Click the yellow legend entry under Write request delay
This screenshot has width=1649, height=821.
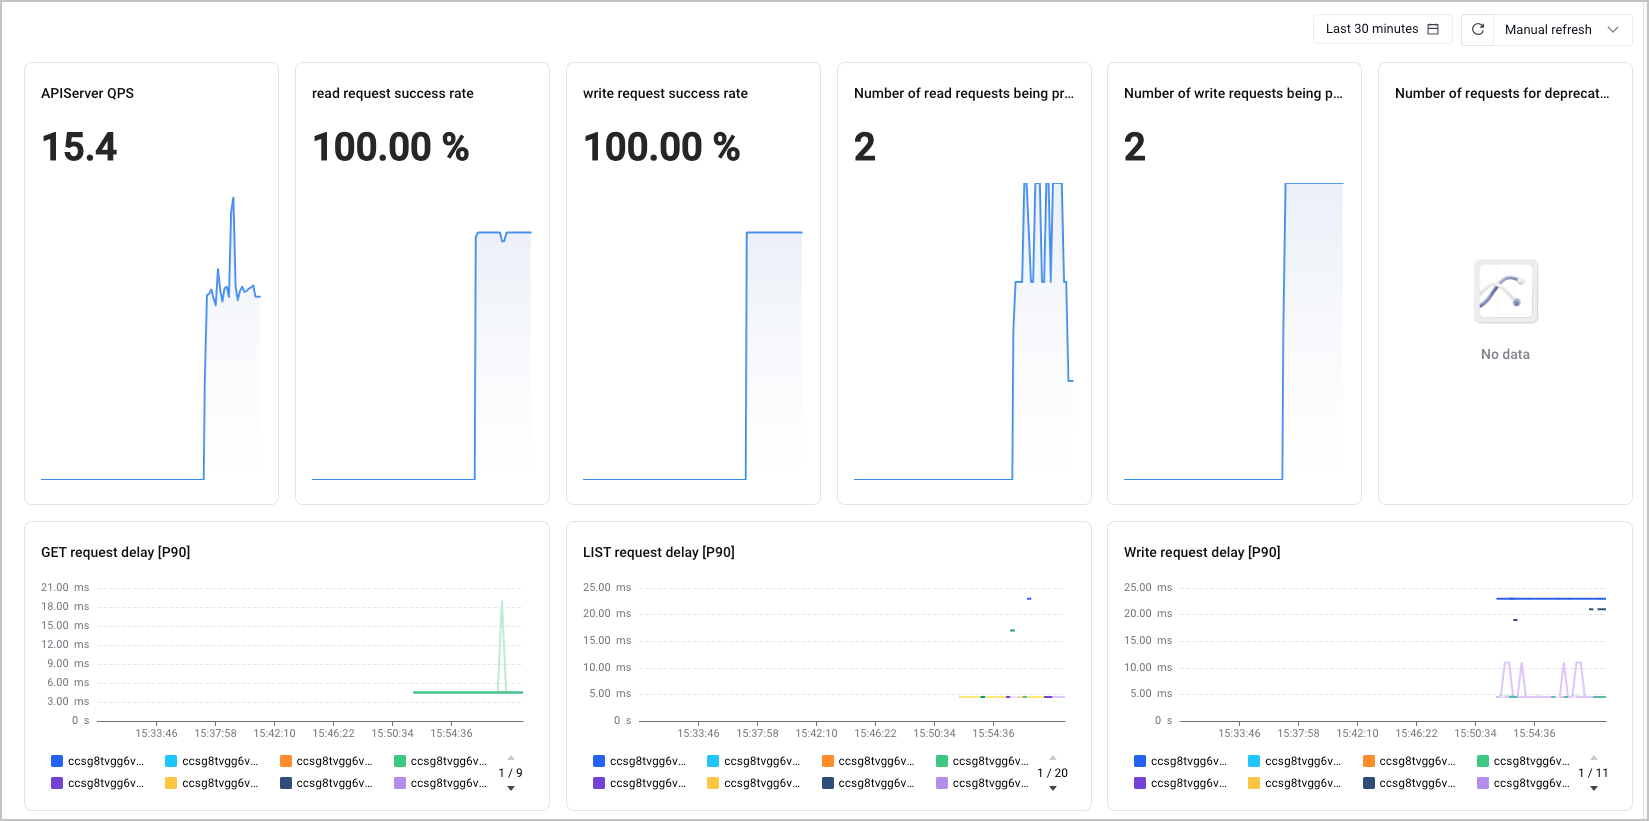[1295, 783]
